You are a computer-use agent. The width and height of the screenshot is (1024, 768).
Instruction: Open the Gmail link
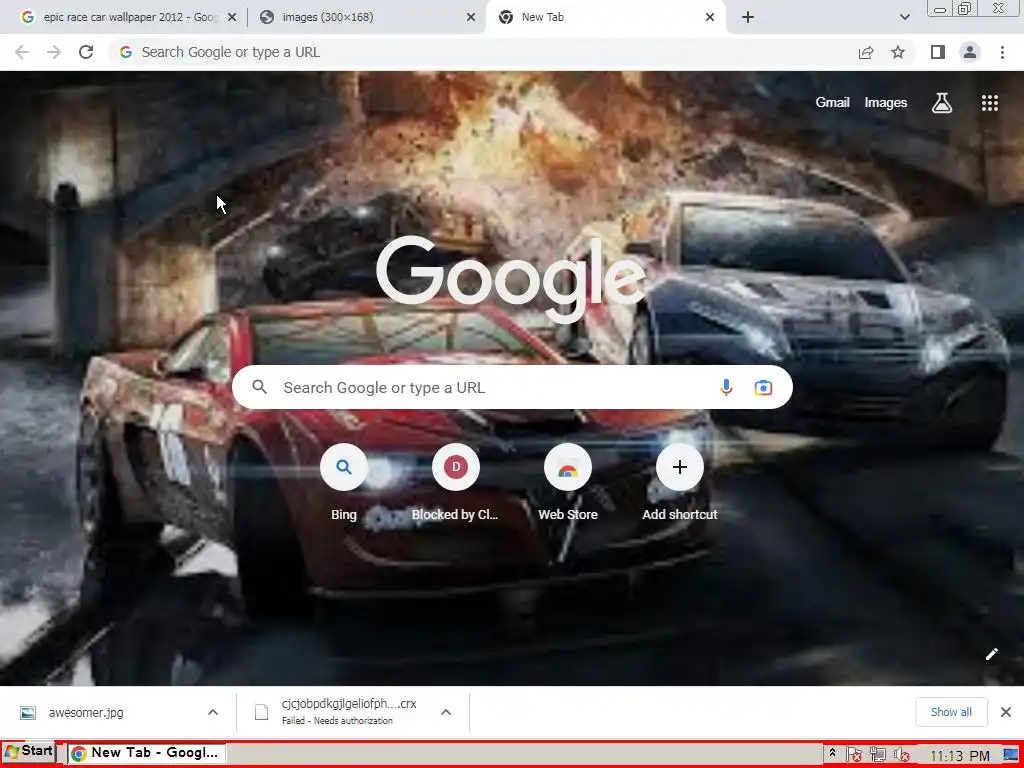point(832,103)
